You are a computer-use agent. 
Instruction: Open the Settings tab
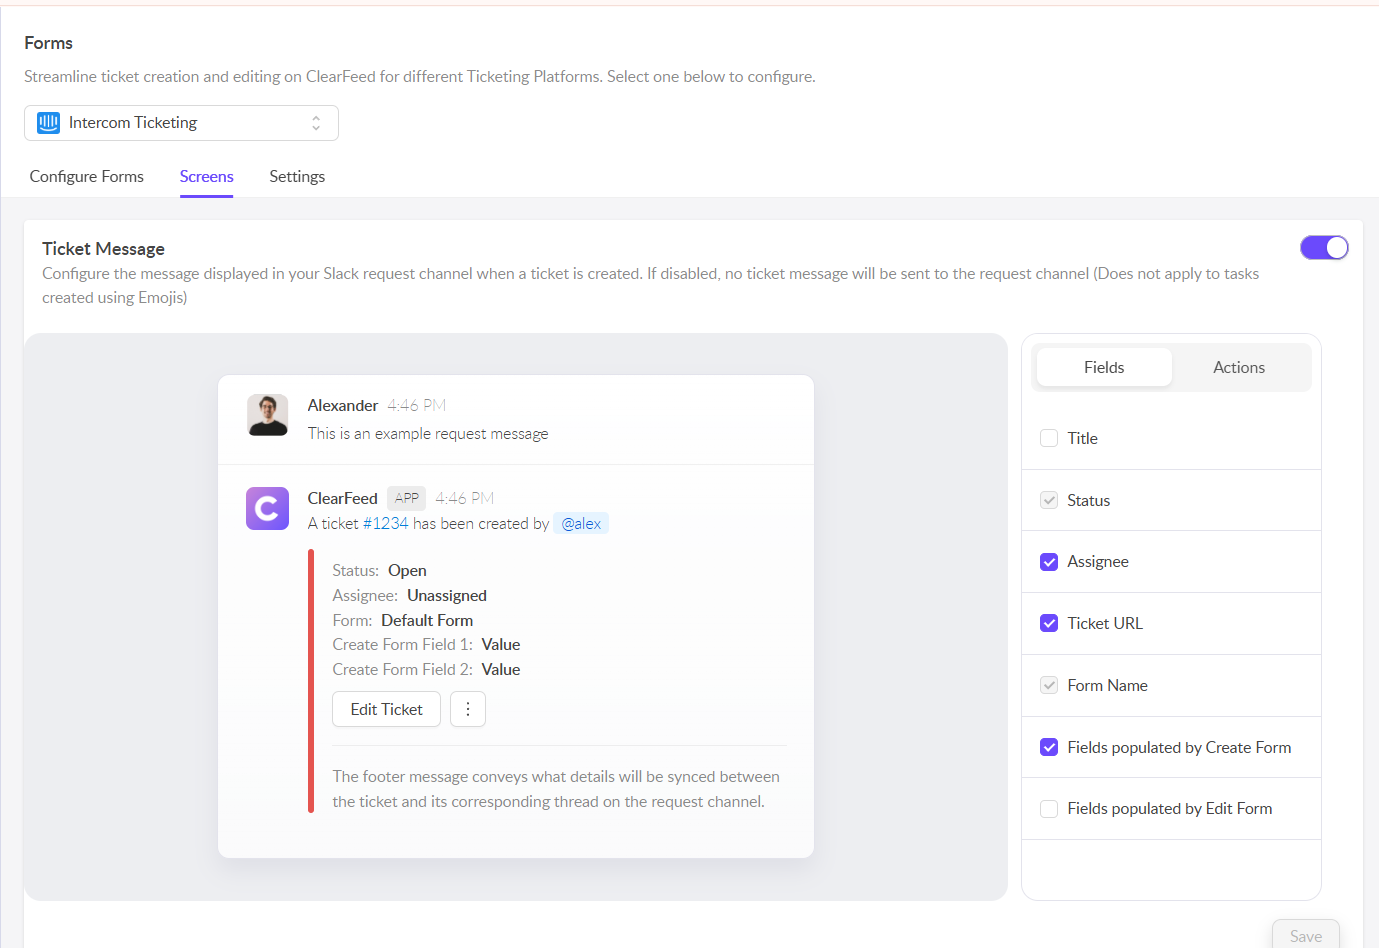pos(297,177)
